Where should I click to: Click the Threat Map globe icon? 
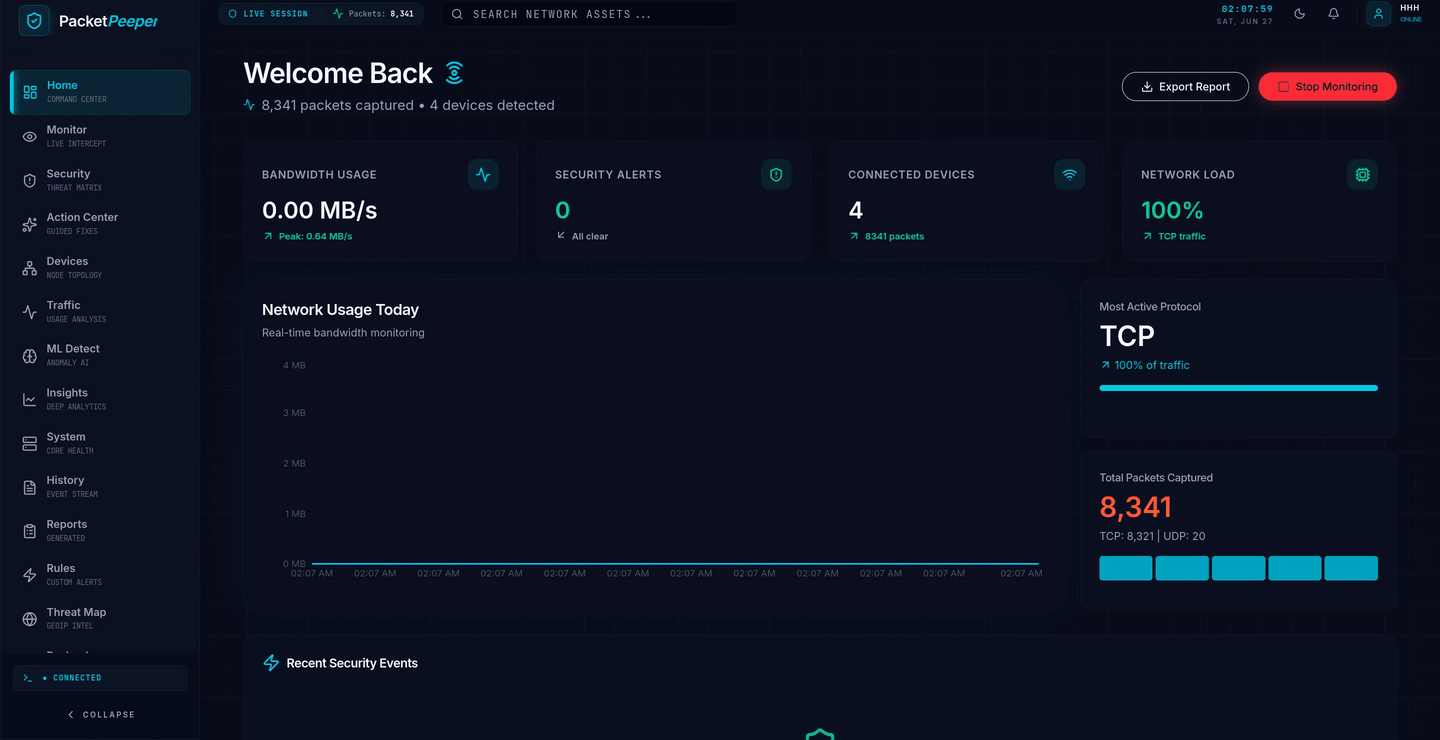point(30,619)
